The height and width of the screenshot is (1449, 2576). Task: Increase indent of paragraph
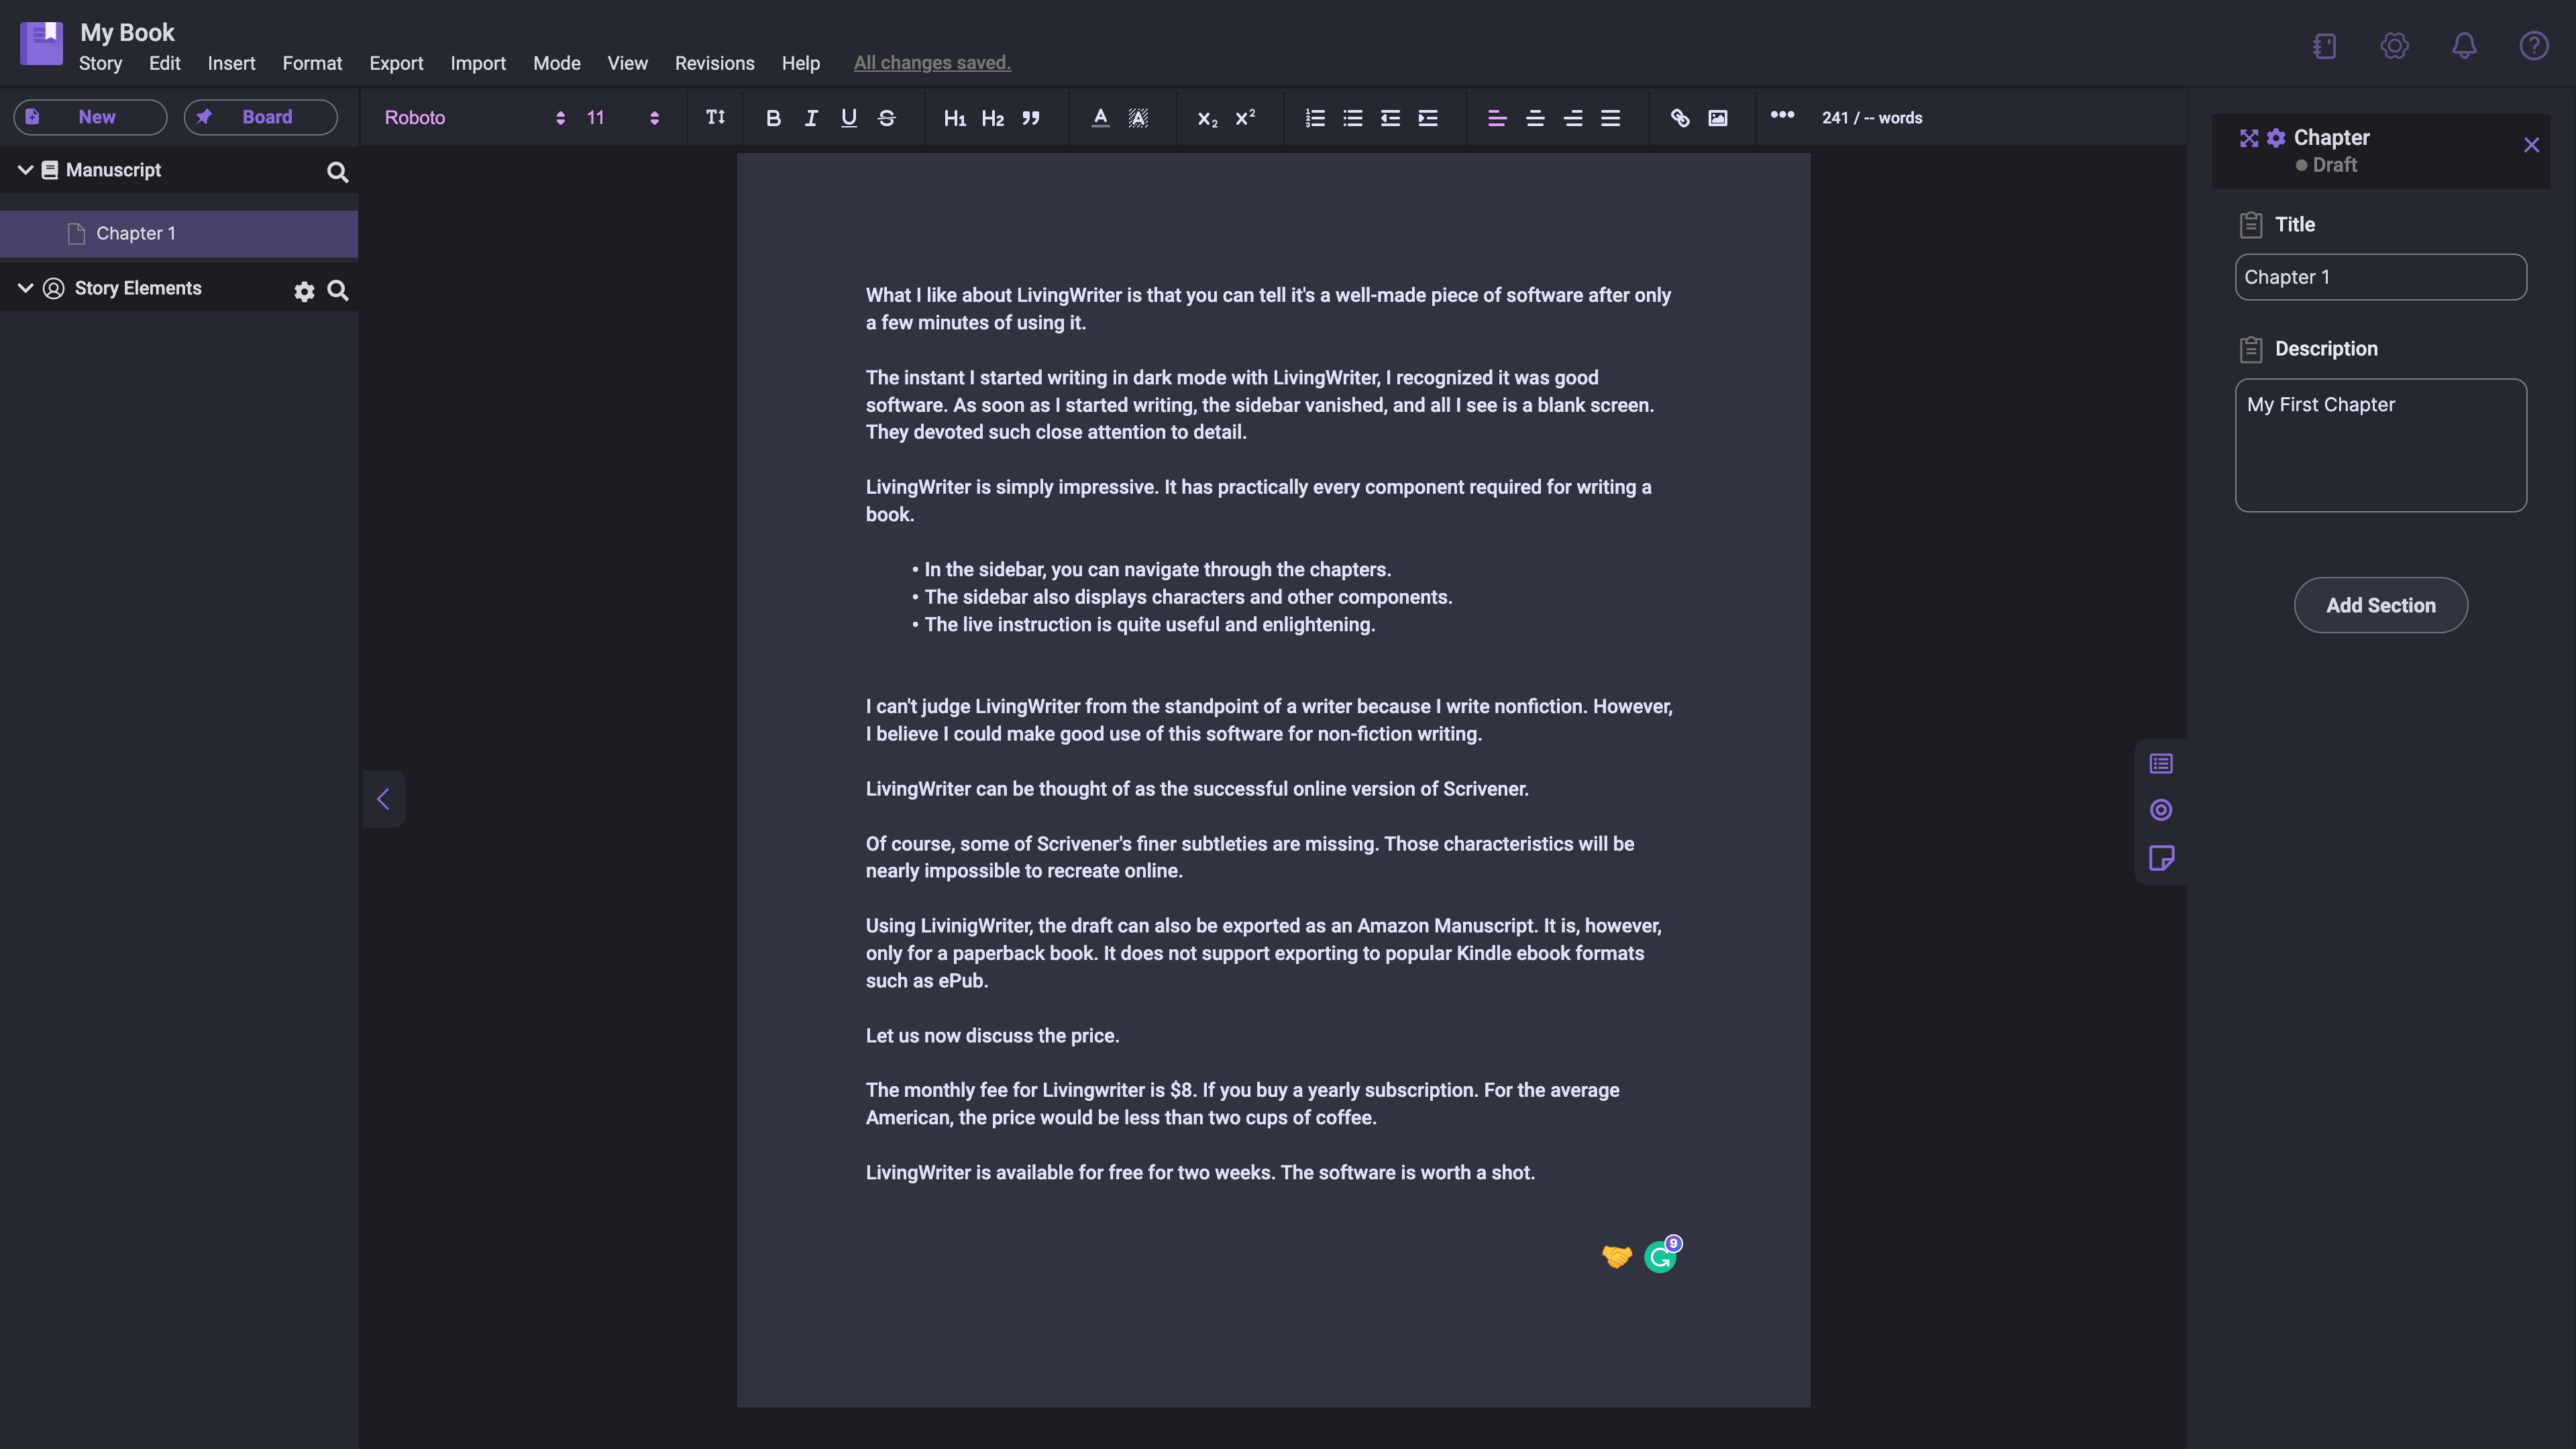pyautogui.click(x=1428, y=118)
